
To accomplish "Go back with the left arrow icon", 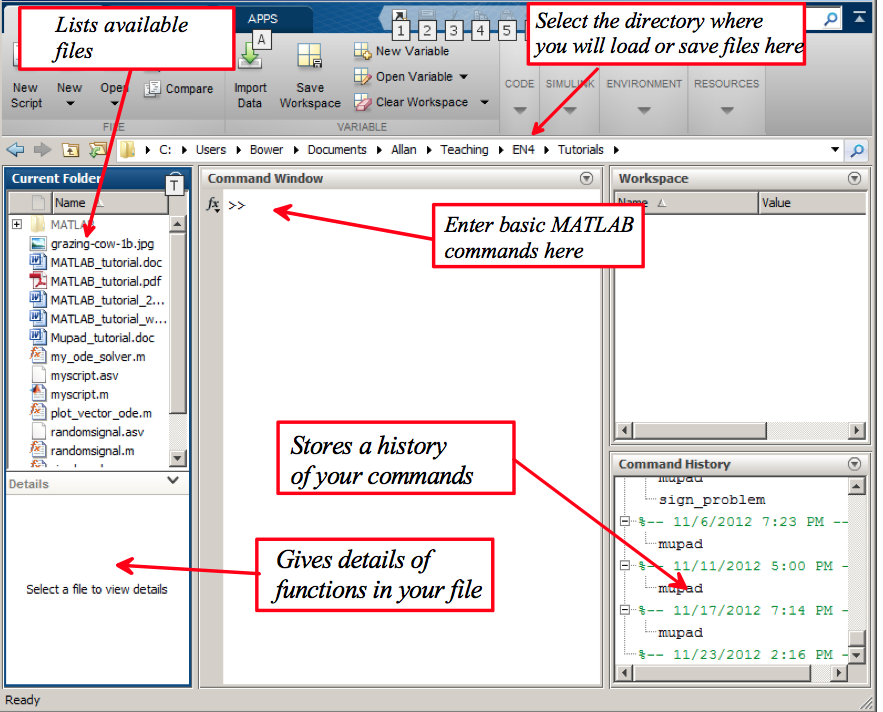I will pyautogui.click(x=15, y=150).
